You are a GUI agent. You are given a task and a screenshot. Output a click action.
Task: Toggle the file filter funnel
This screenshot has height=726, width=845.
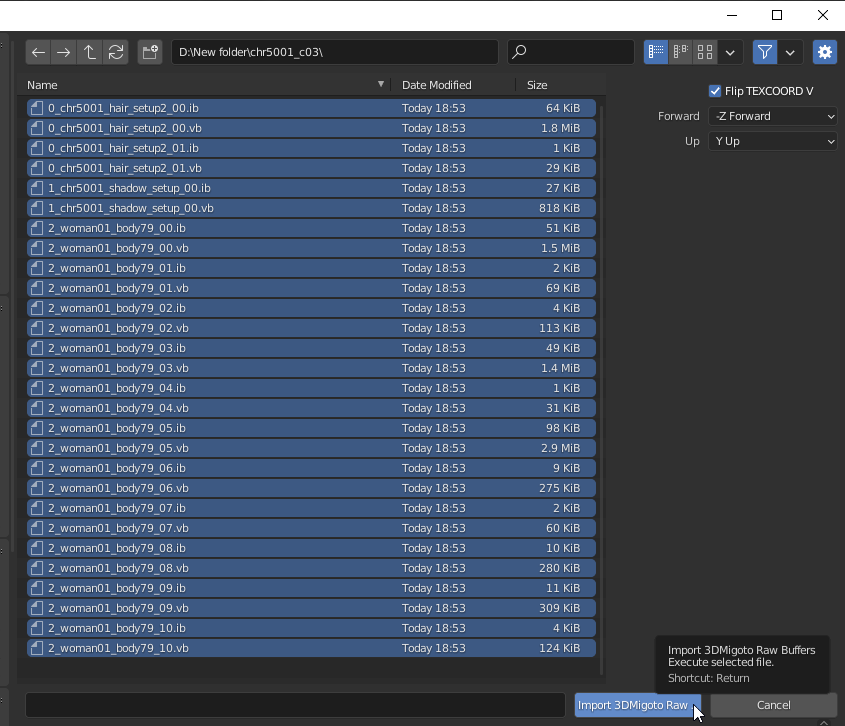pyautogui.click(x=765, y=52)
